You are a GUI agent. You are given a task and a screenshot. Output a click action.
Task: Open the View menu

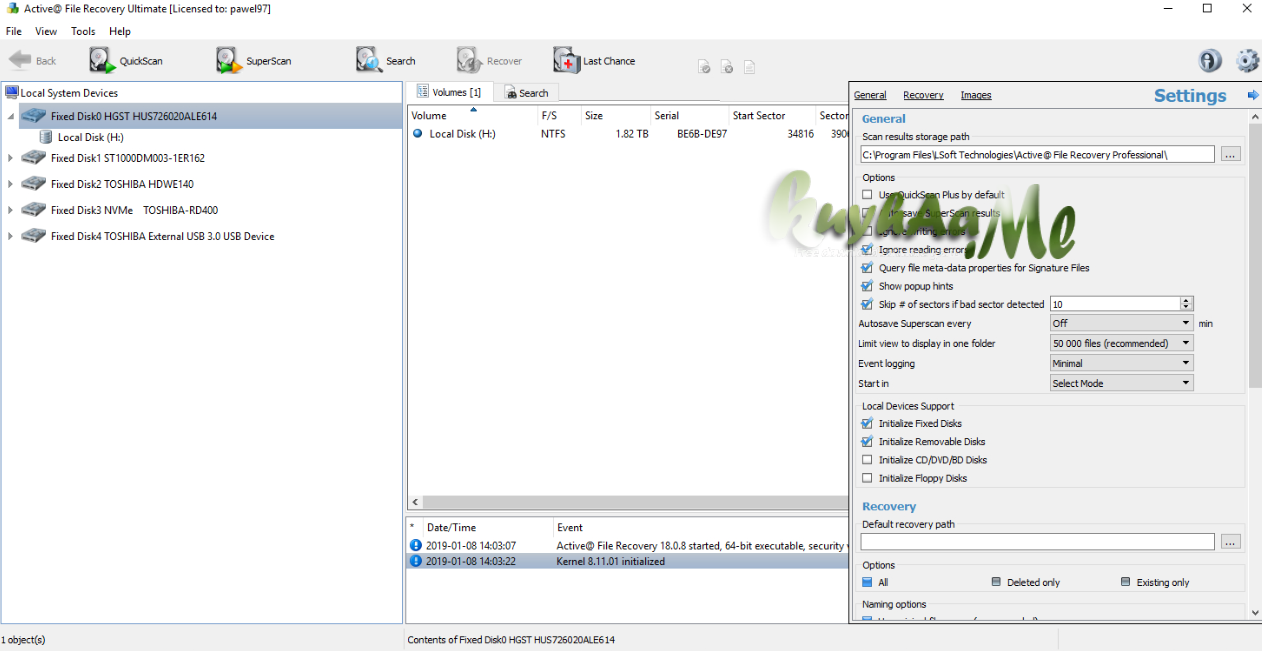coord(46,31)
